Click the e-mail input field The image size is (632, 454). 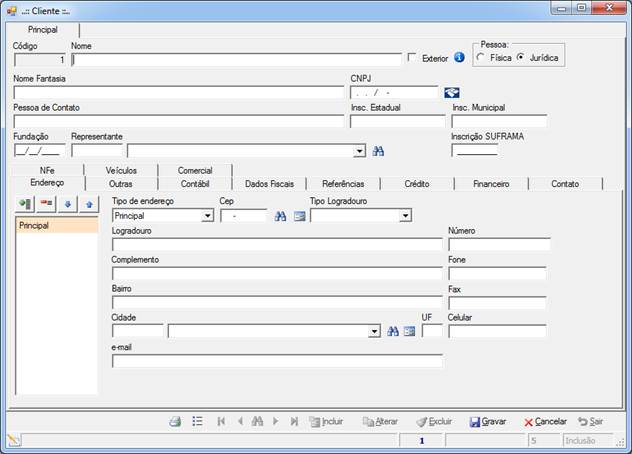coord(277,361)
